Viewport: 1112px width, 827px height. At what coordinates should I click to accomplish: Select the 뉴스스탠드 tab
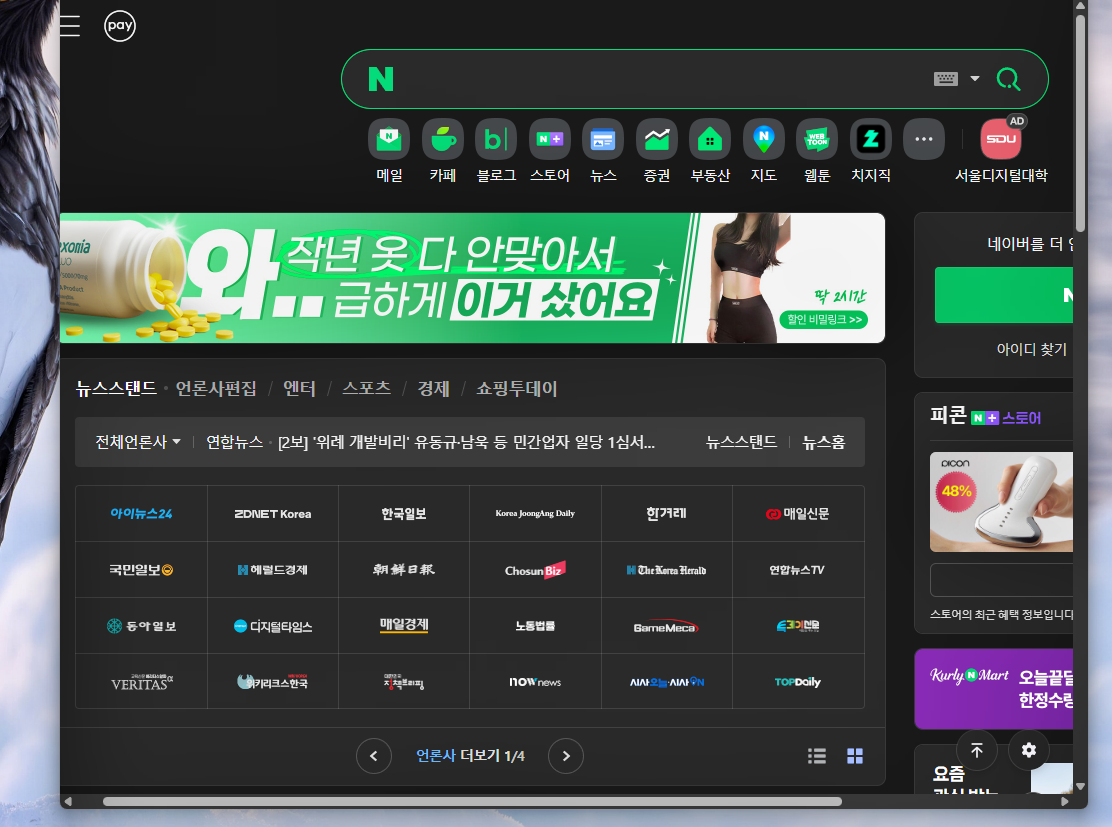click(116, 388)
